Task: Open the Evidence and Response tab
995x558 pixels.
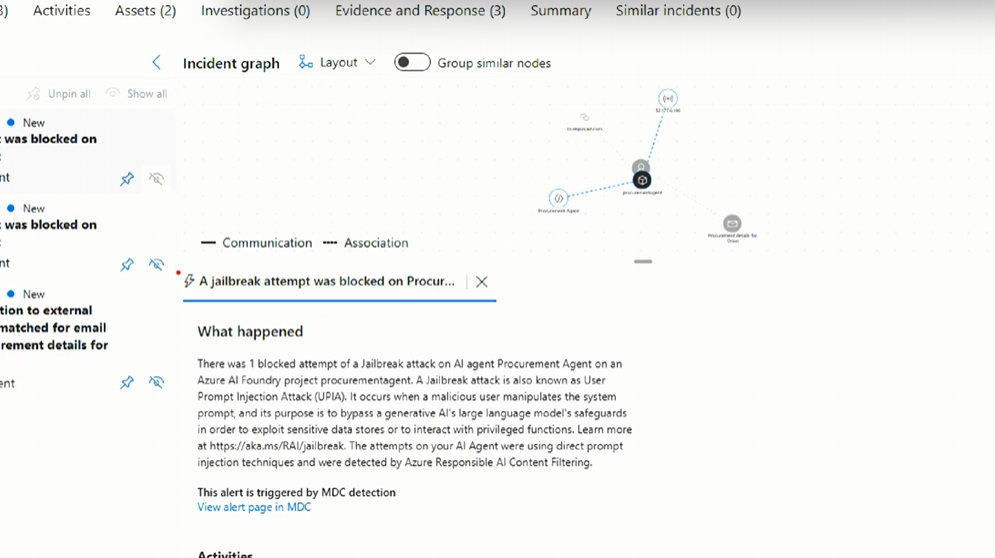Action: (x=420, y=11)
